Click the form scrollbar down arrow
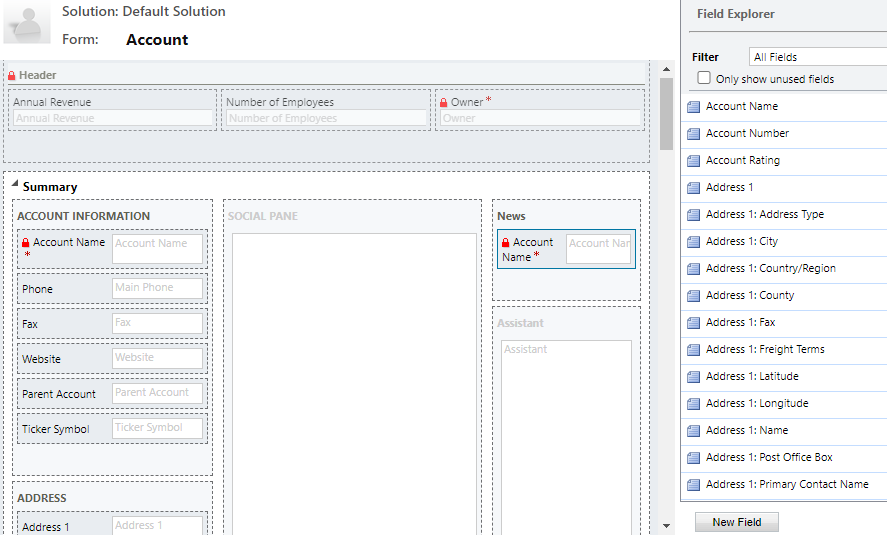This screenshot has width=887, height=536. (x=666, y=526)
